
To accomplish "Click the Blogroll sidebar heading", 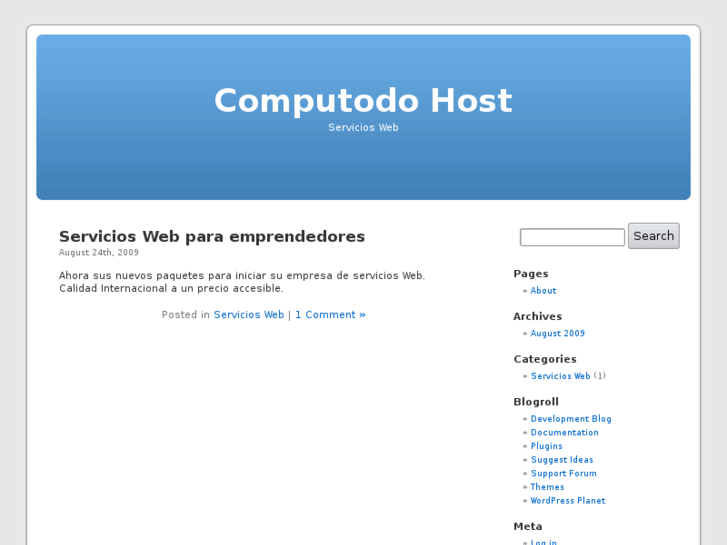I will click(536, 402).
